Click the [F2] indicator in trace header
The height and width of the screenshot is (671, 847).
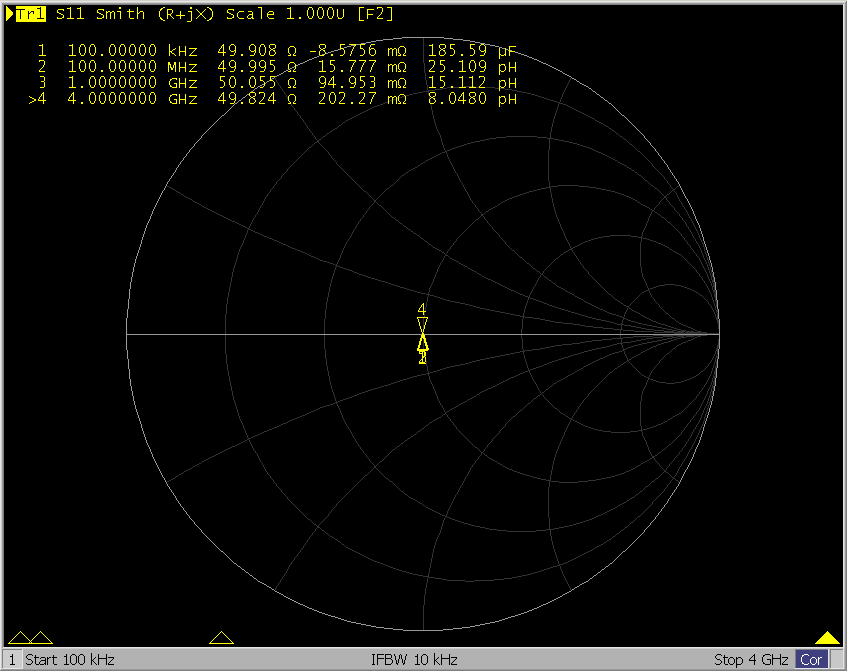pyautogui.click(x=376, y=14)
